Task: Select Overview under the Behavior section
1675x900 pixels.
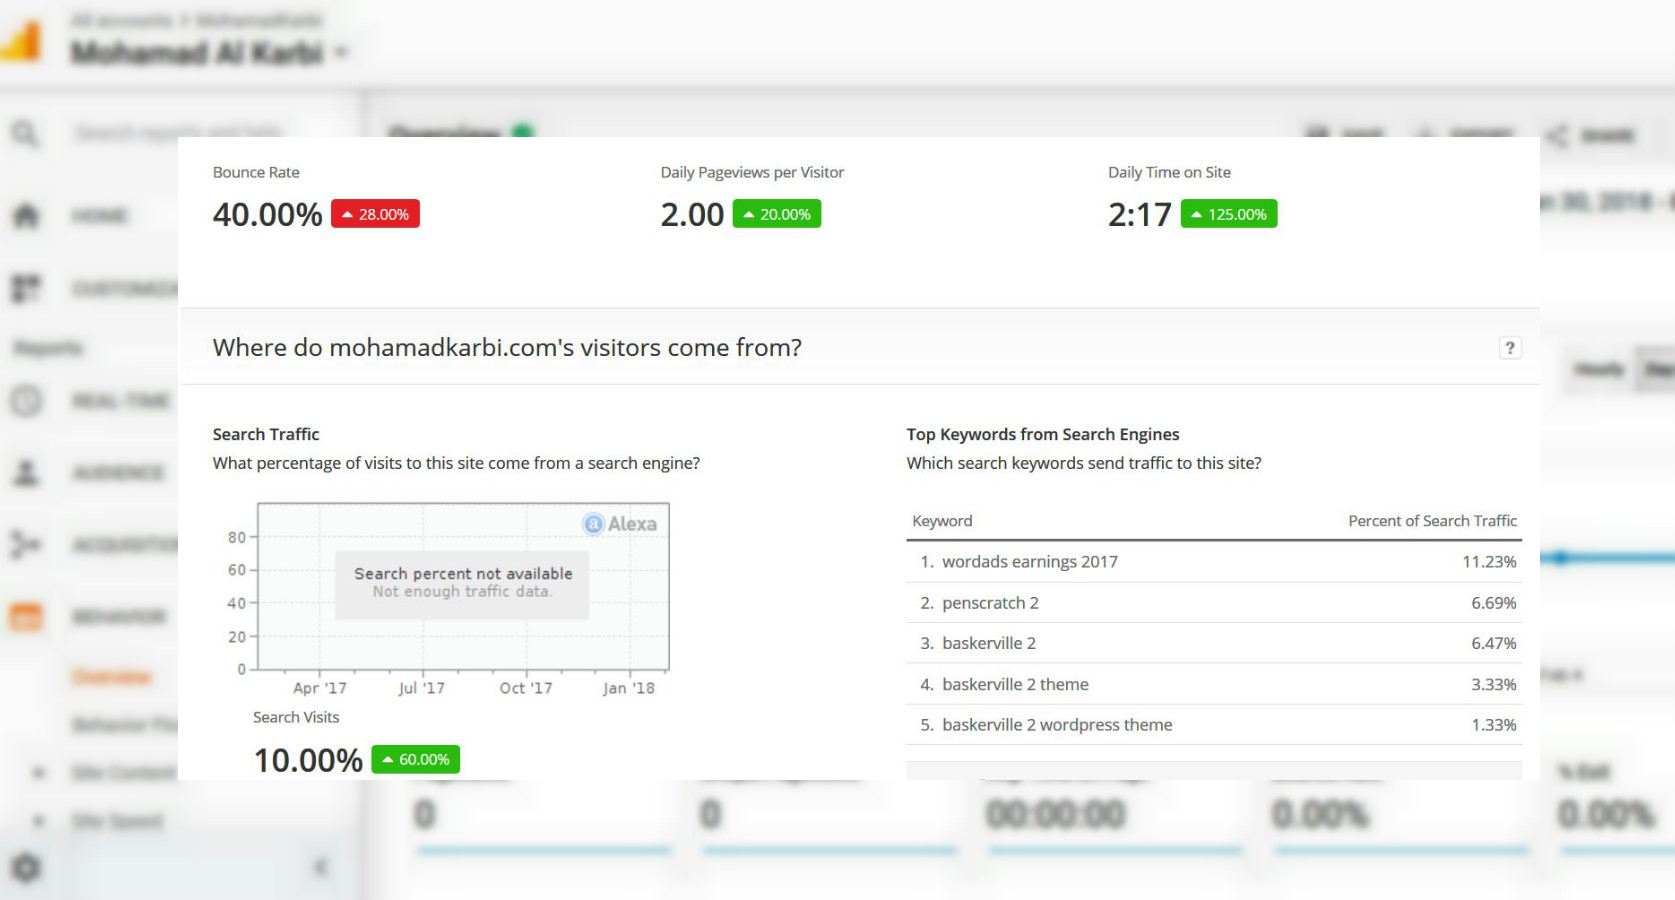Action: (110, 676)
